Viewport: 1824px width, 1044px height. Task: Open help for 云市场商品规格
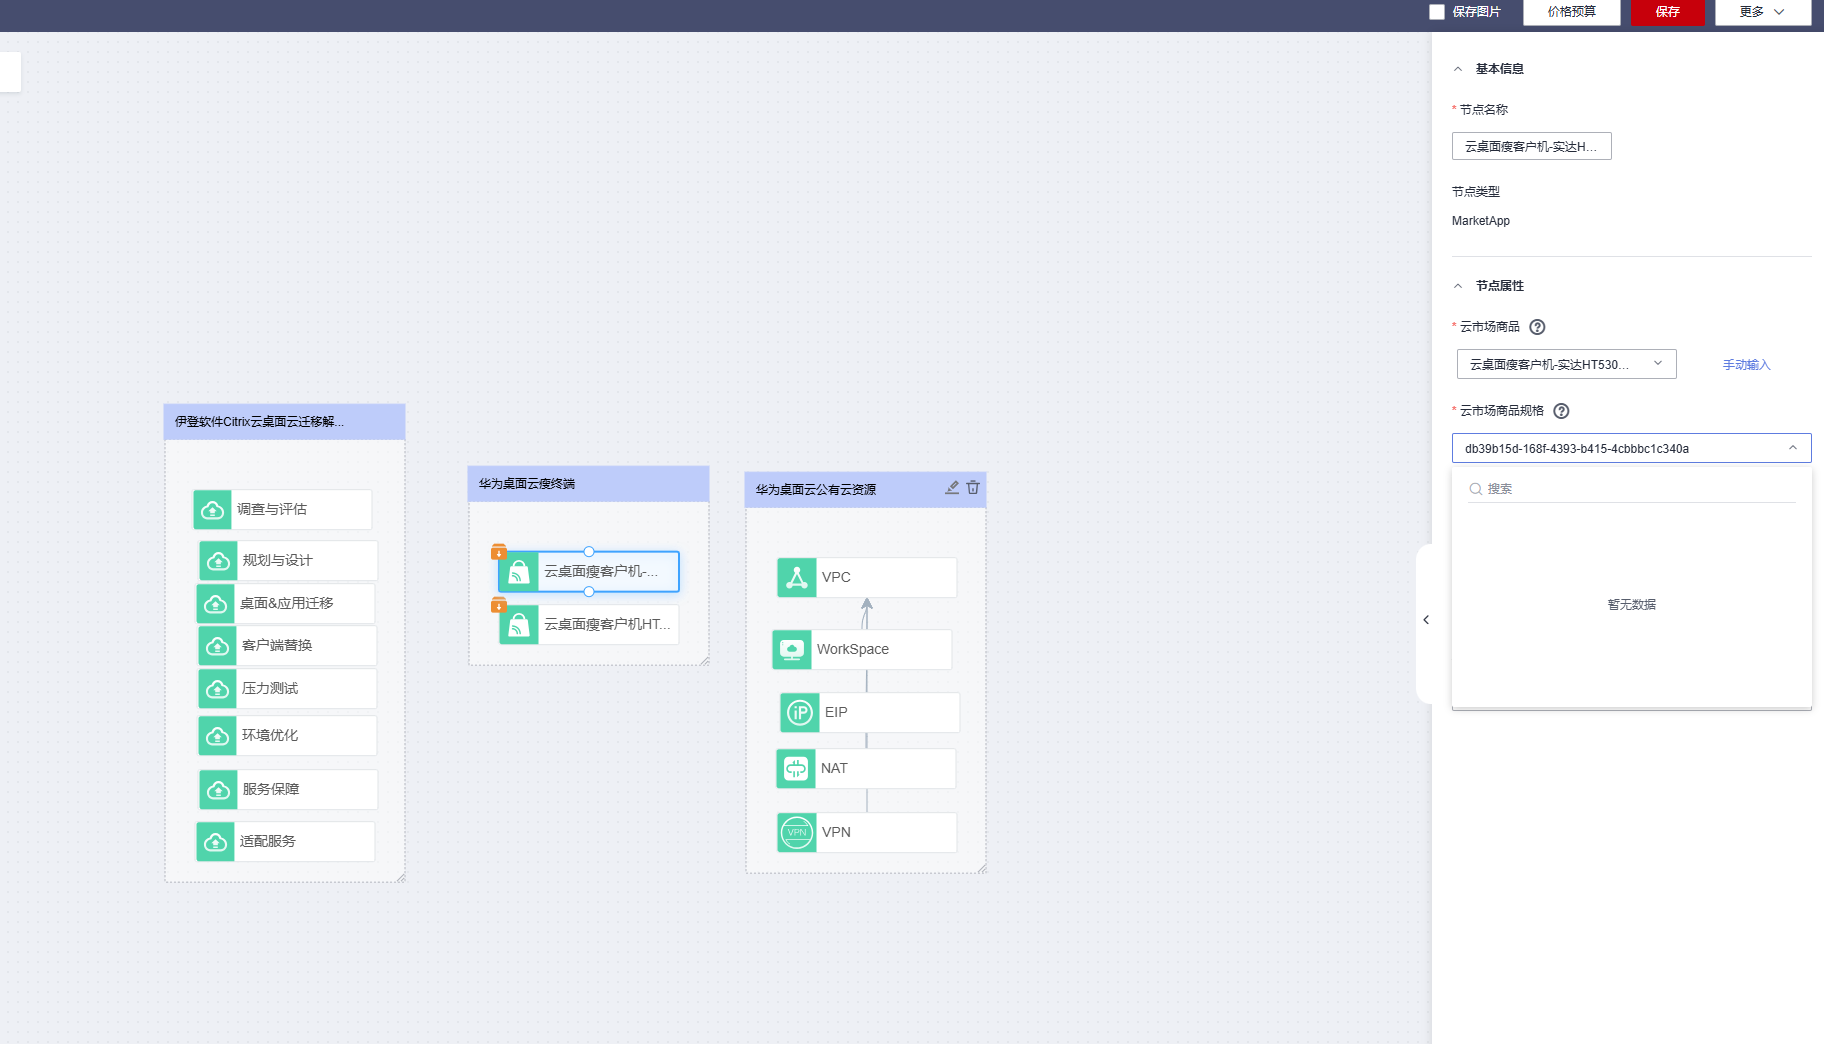1561,411
